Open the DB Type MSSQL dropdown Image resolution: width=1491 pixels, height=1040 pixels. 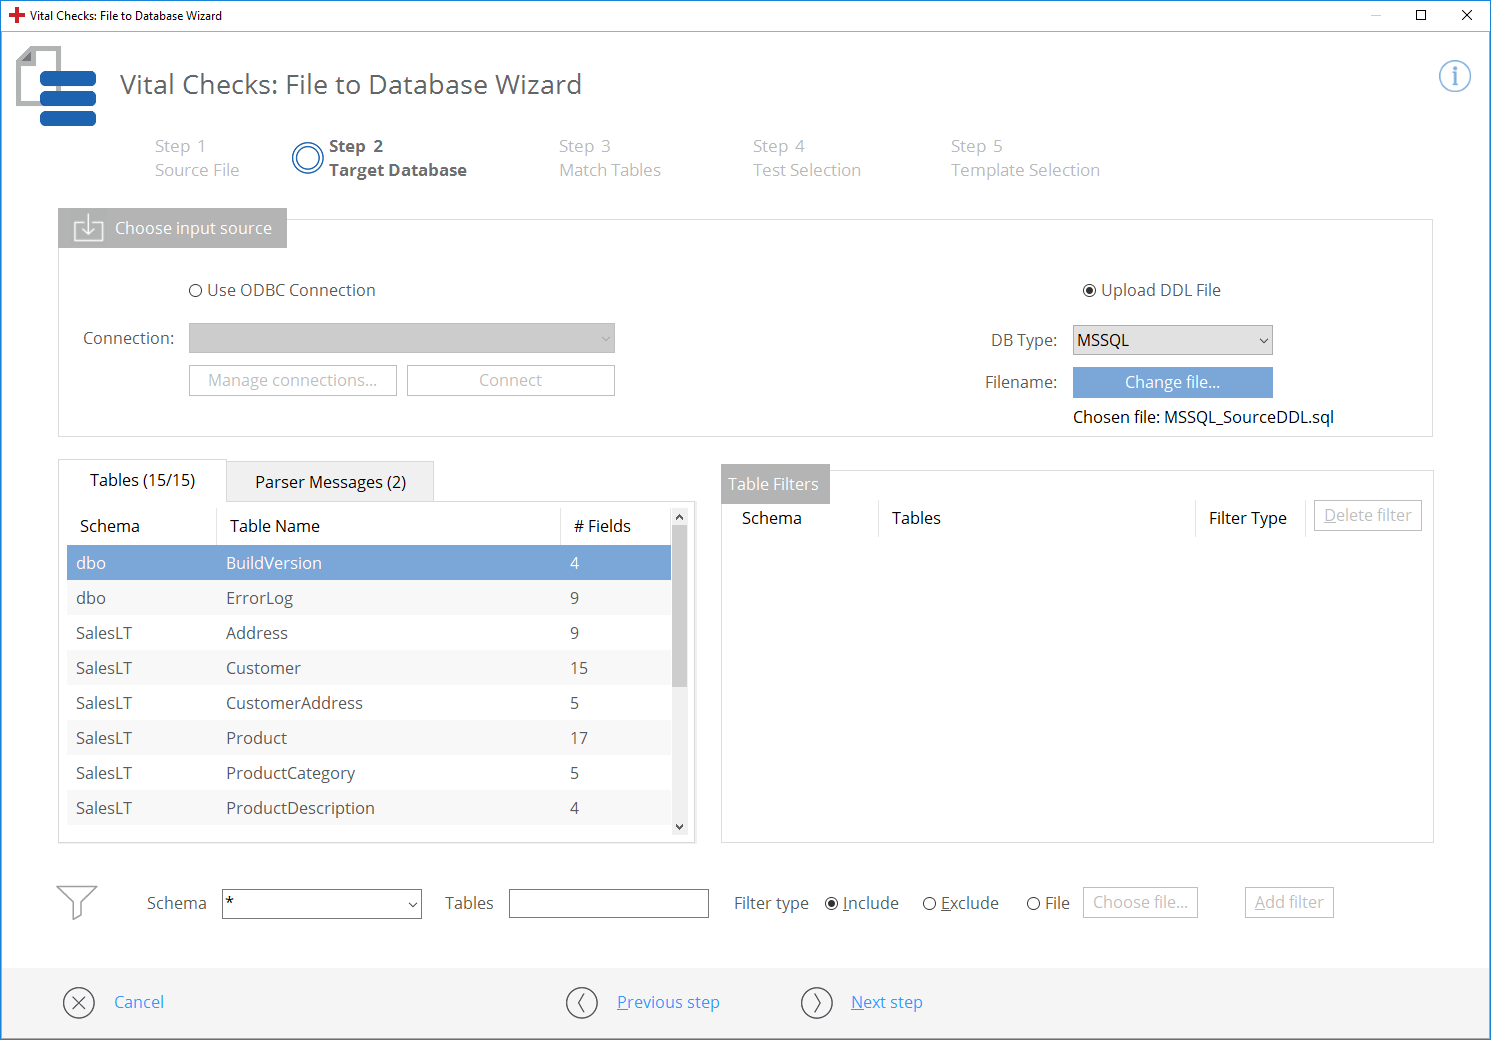coord(1172,340)
